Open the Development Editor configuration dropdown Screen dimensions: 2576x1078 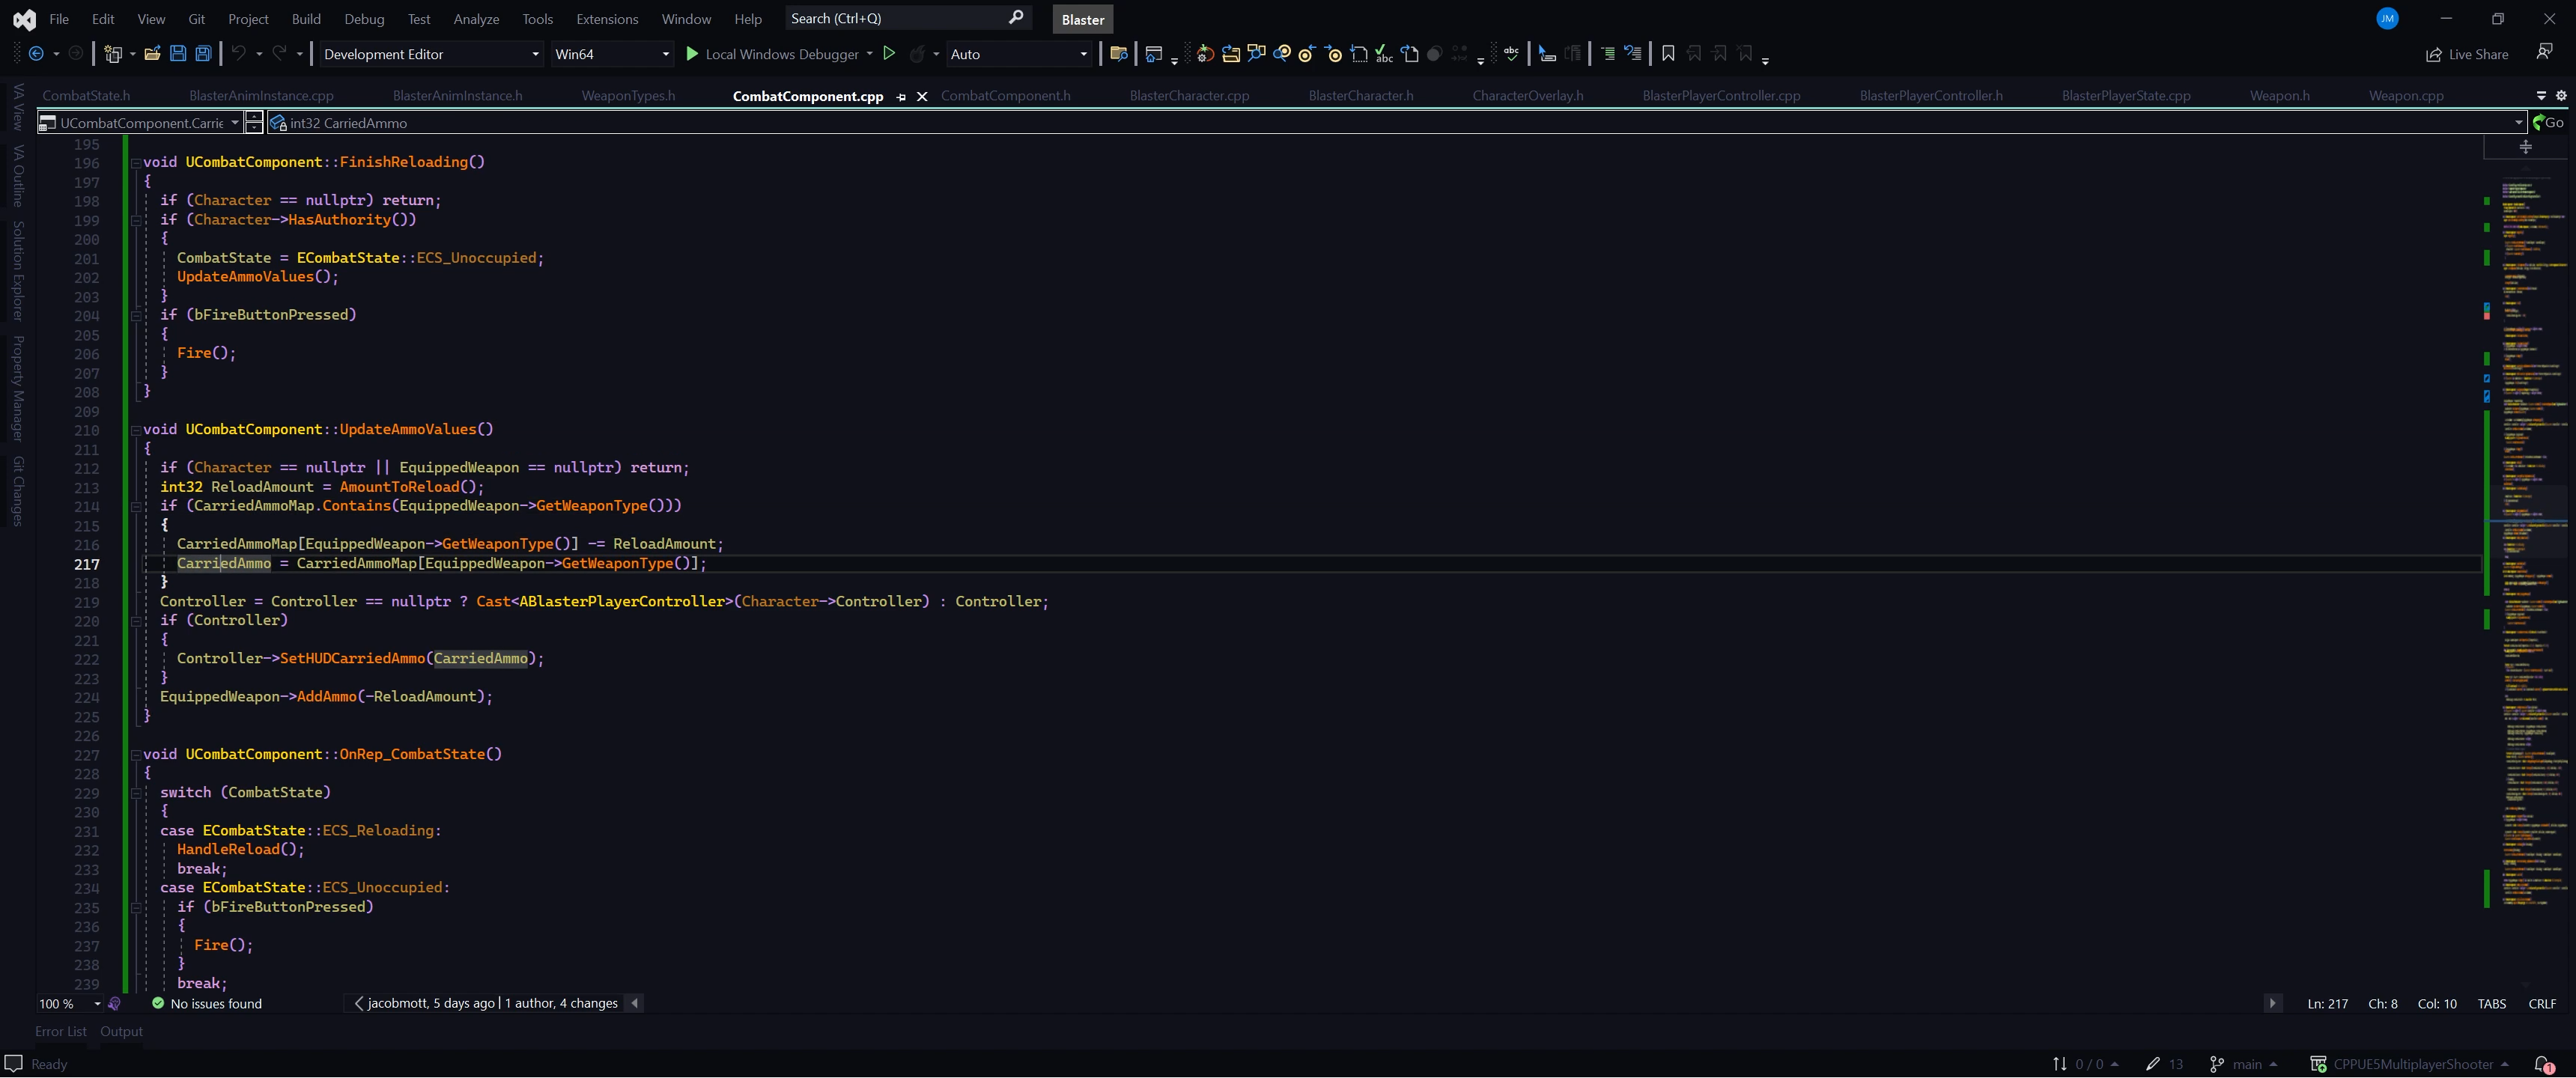(x=431, y=54)
